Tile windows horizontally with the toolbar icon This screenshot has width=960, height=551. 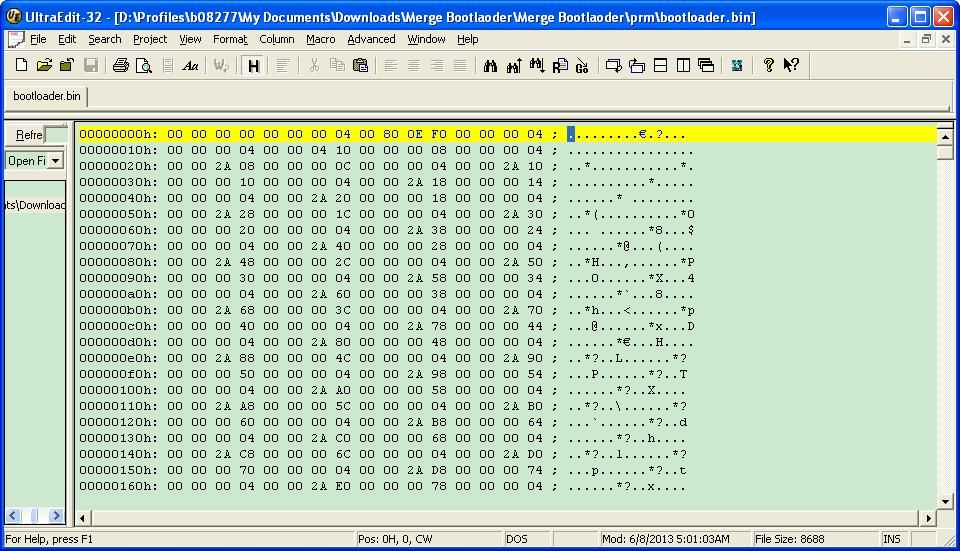660,65
